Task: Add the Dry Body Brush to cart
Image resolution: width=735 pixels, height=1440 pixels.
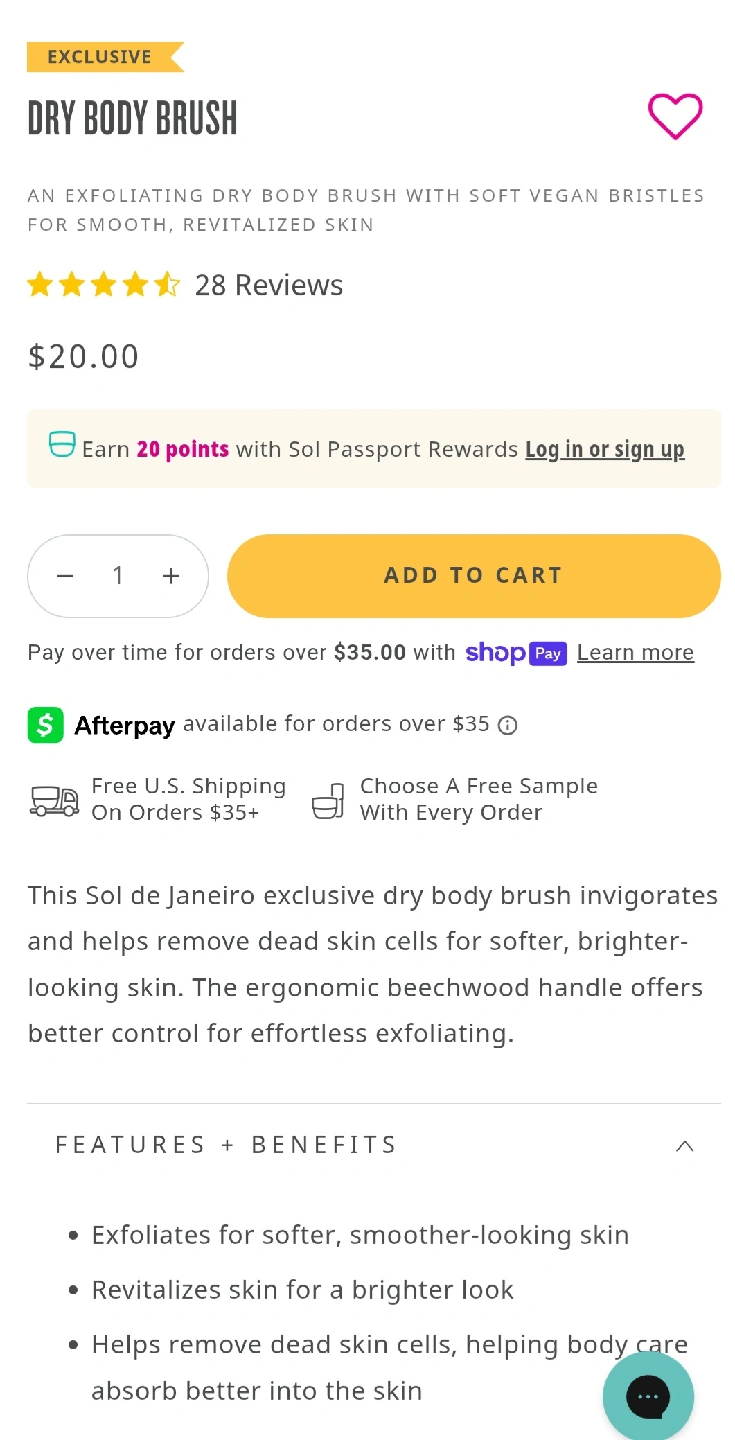Action: (473, 576)
